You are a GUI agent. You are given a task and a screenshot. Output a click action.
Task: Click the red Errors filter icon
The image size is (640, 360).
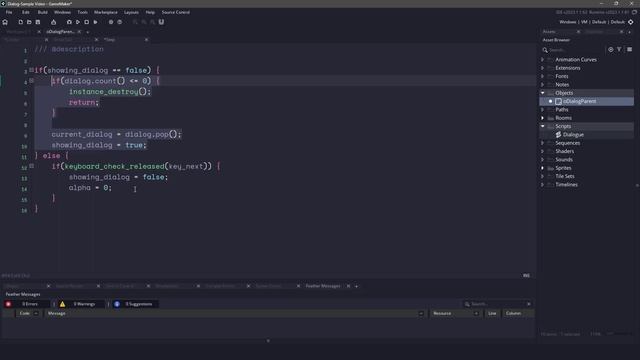[8, 304]
